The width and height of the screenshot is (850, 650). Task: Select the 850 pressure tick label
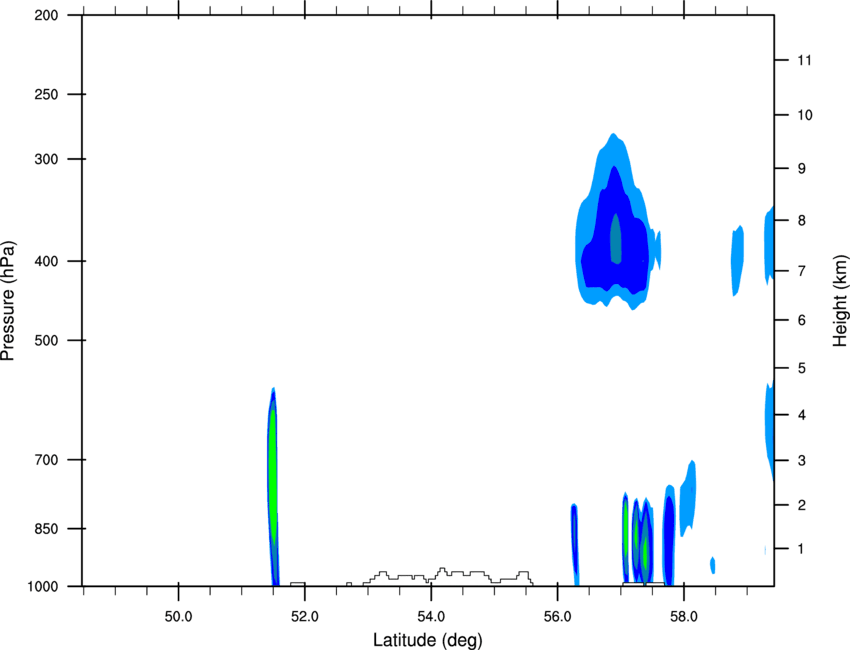point(46,529)
